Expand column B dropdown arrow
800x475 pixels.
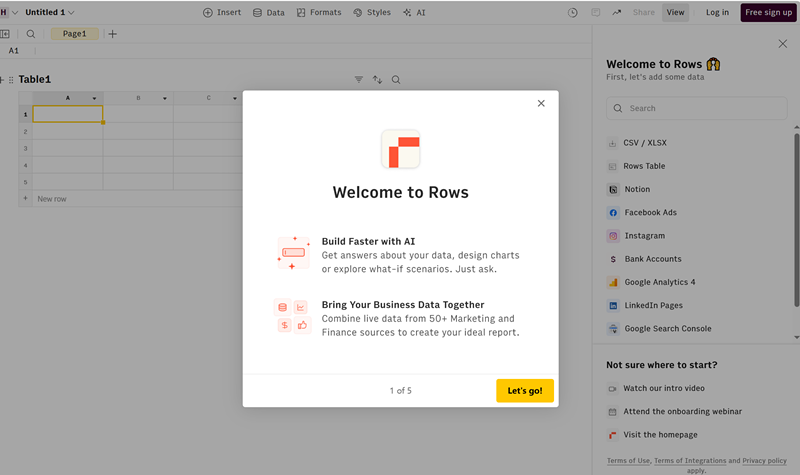(165, 98)
